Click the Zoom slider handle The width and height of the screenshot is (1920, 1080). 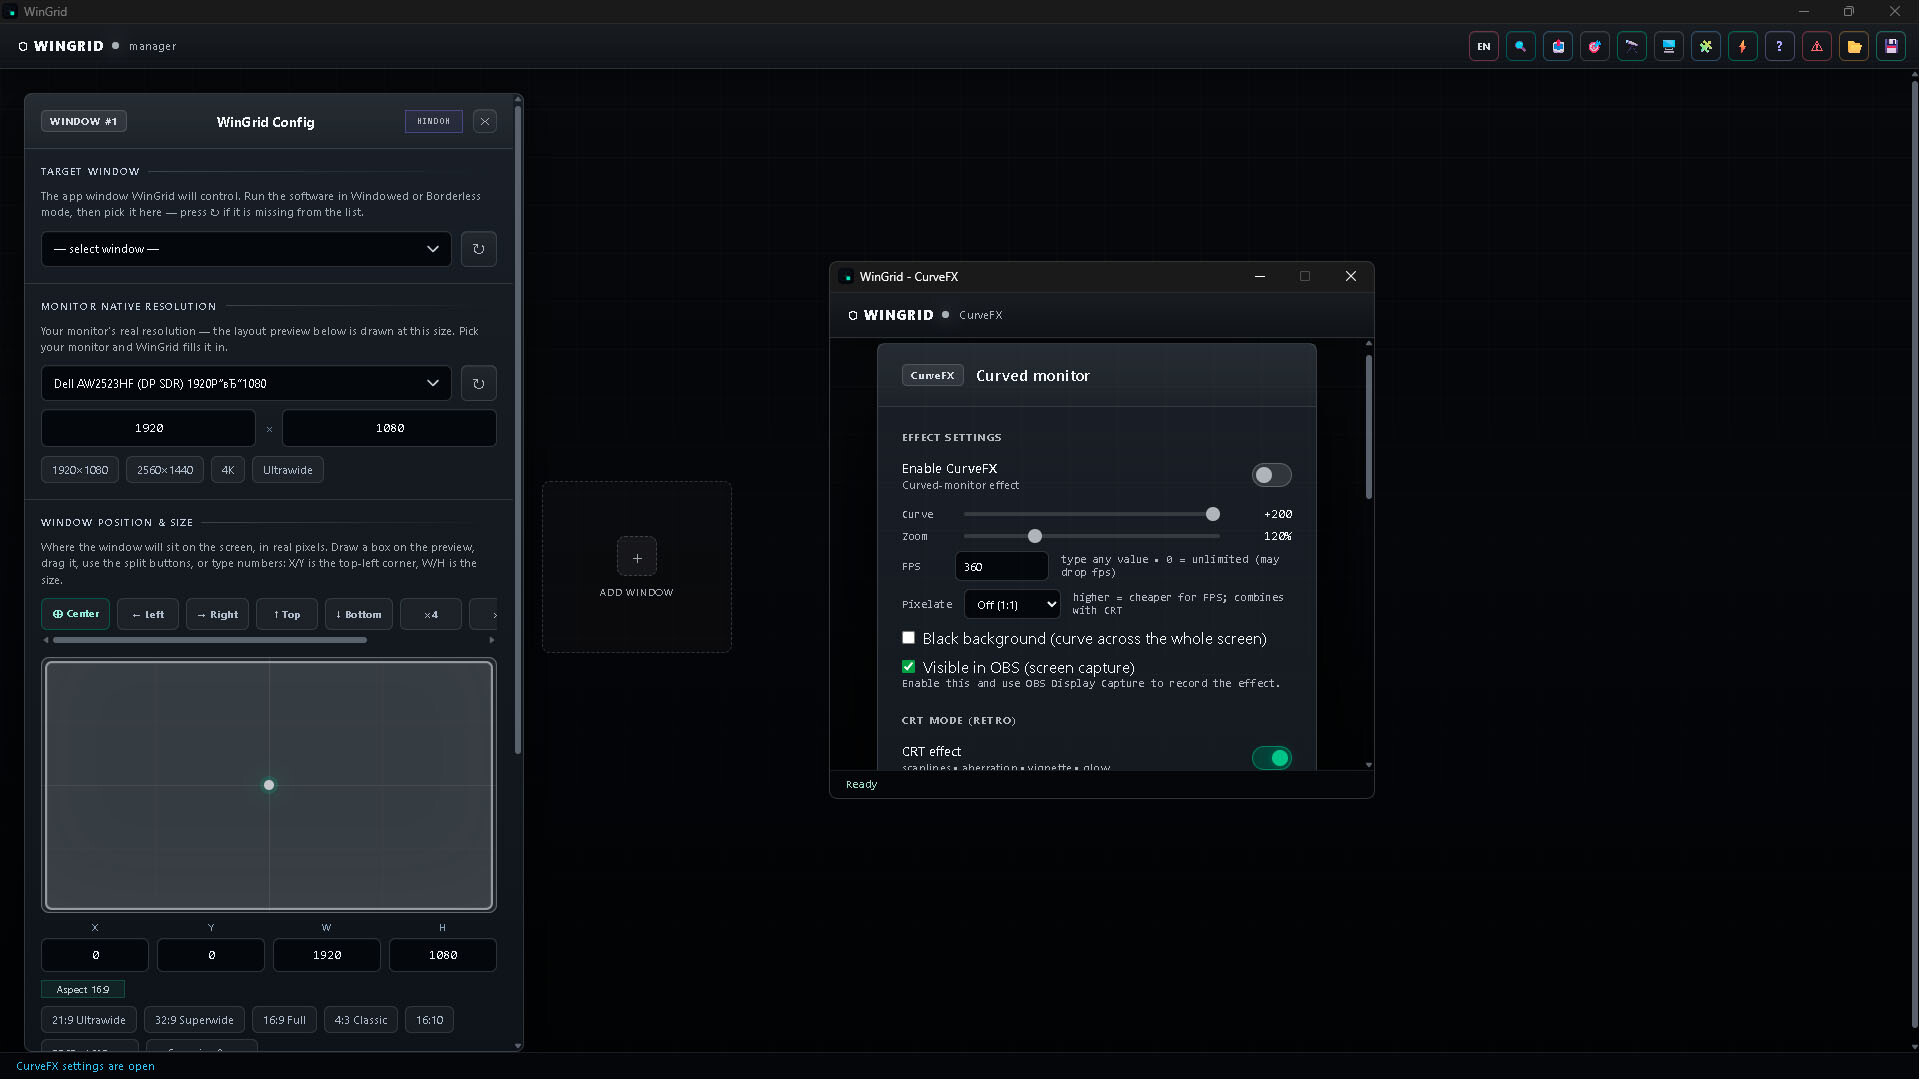pos(1035,536)
